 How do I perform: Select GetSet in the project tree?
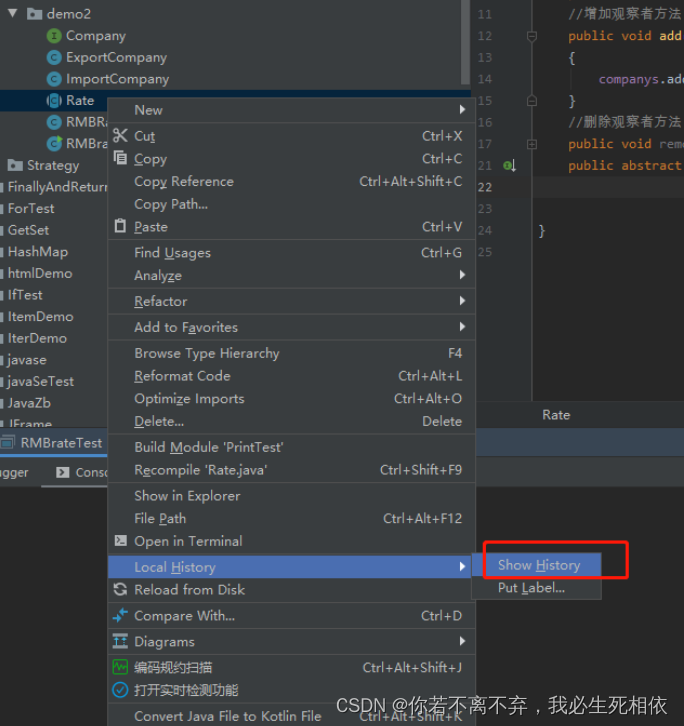(x=28, y=230)
